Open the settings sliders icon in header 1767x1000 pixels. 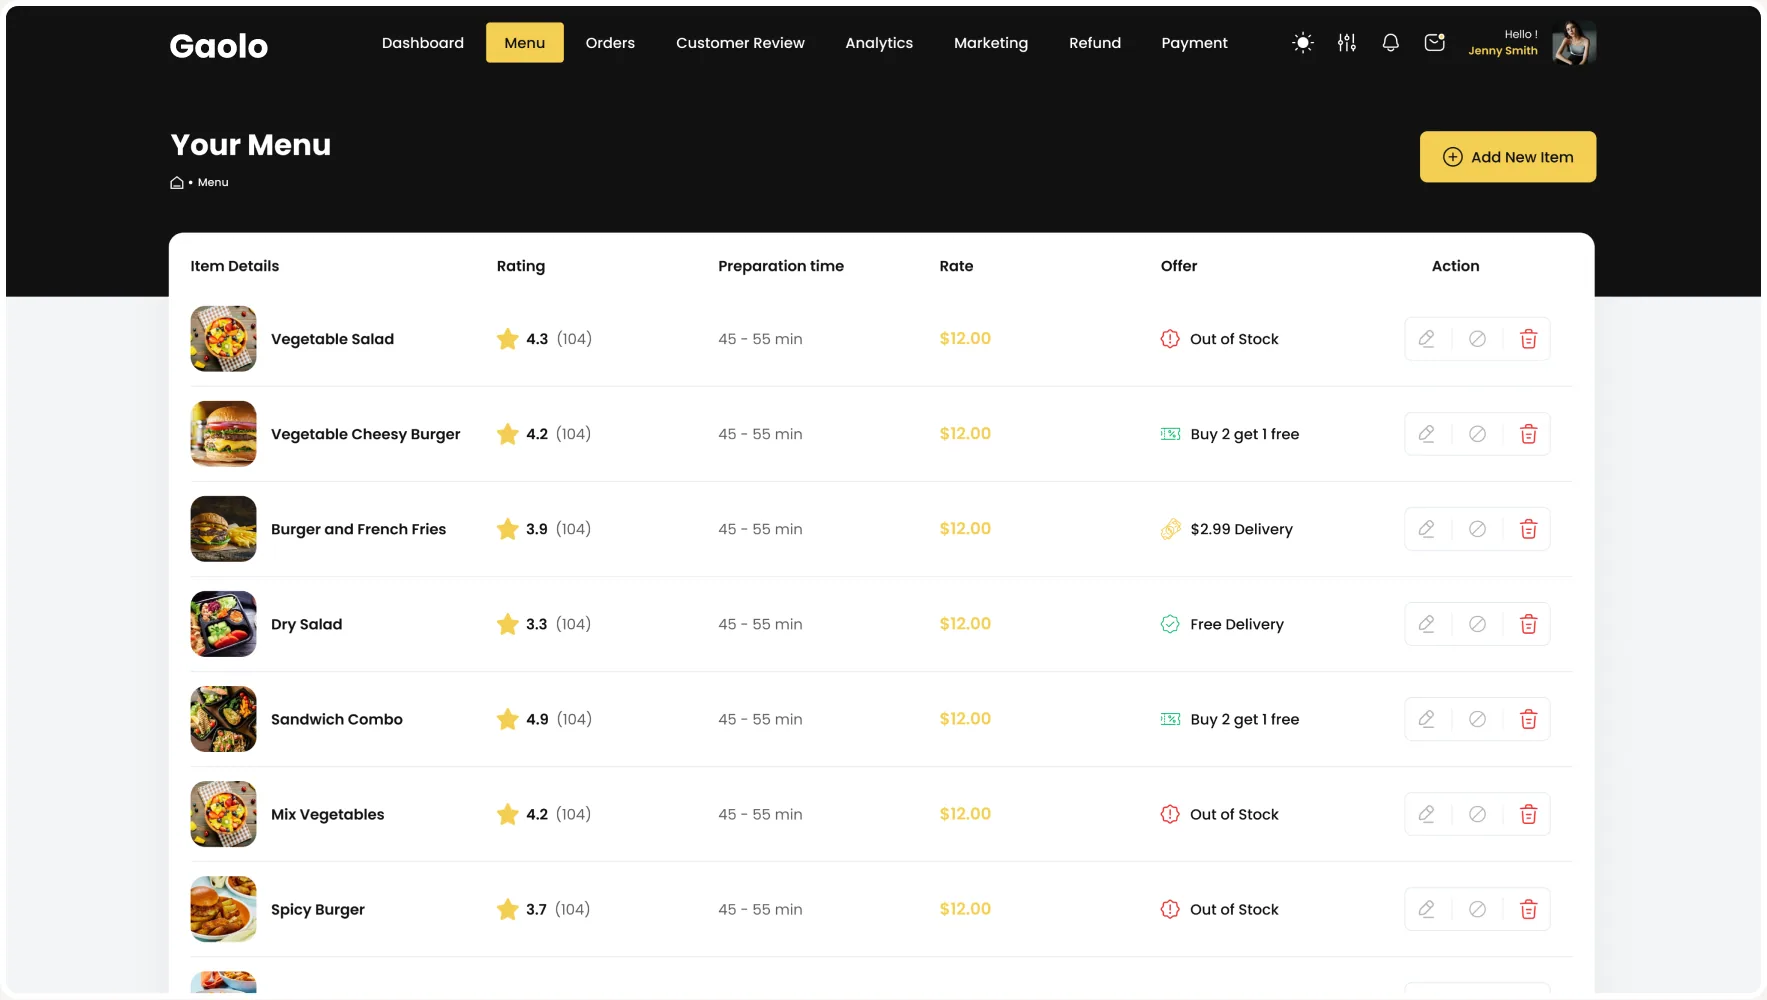coord(1347,43)
